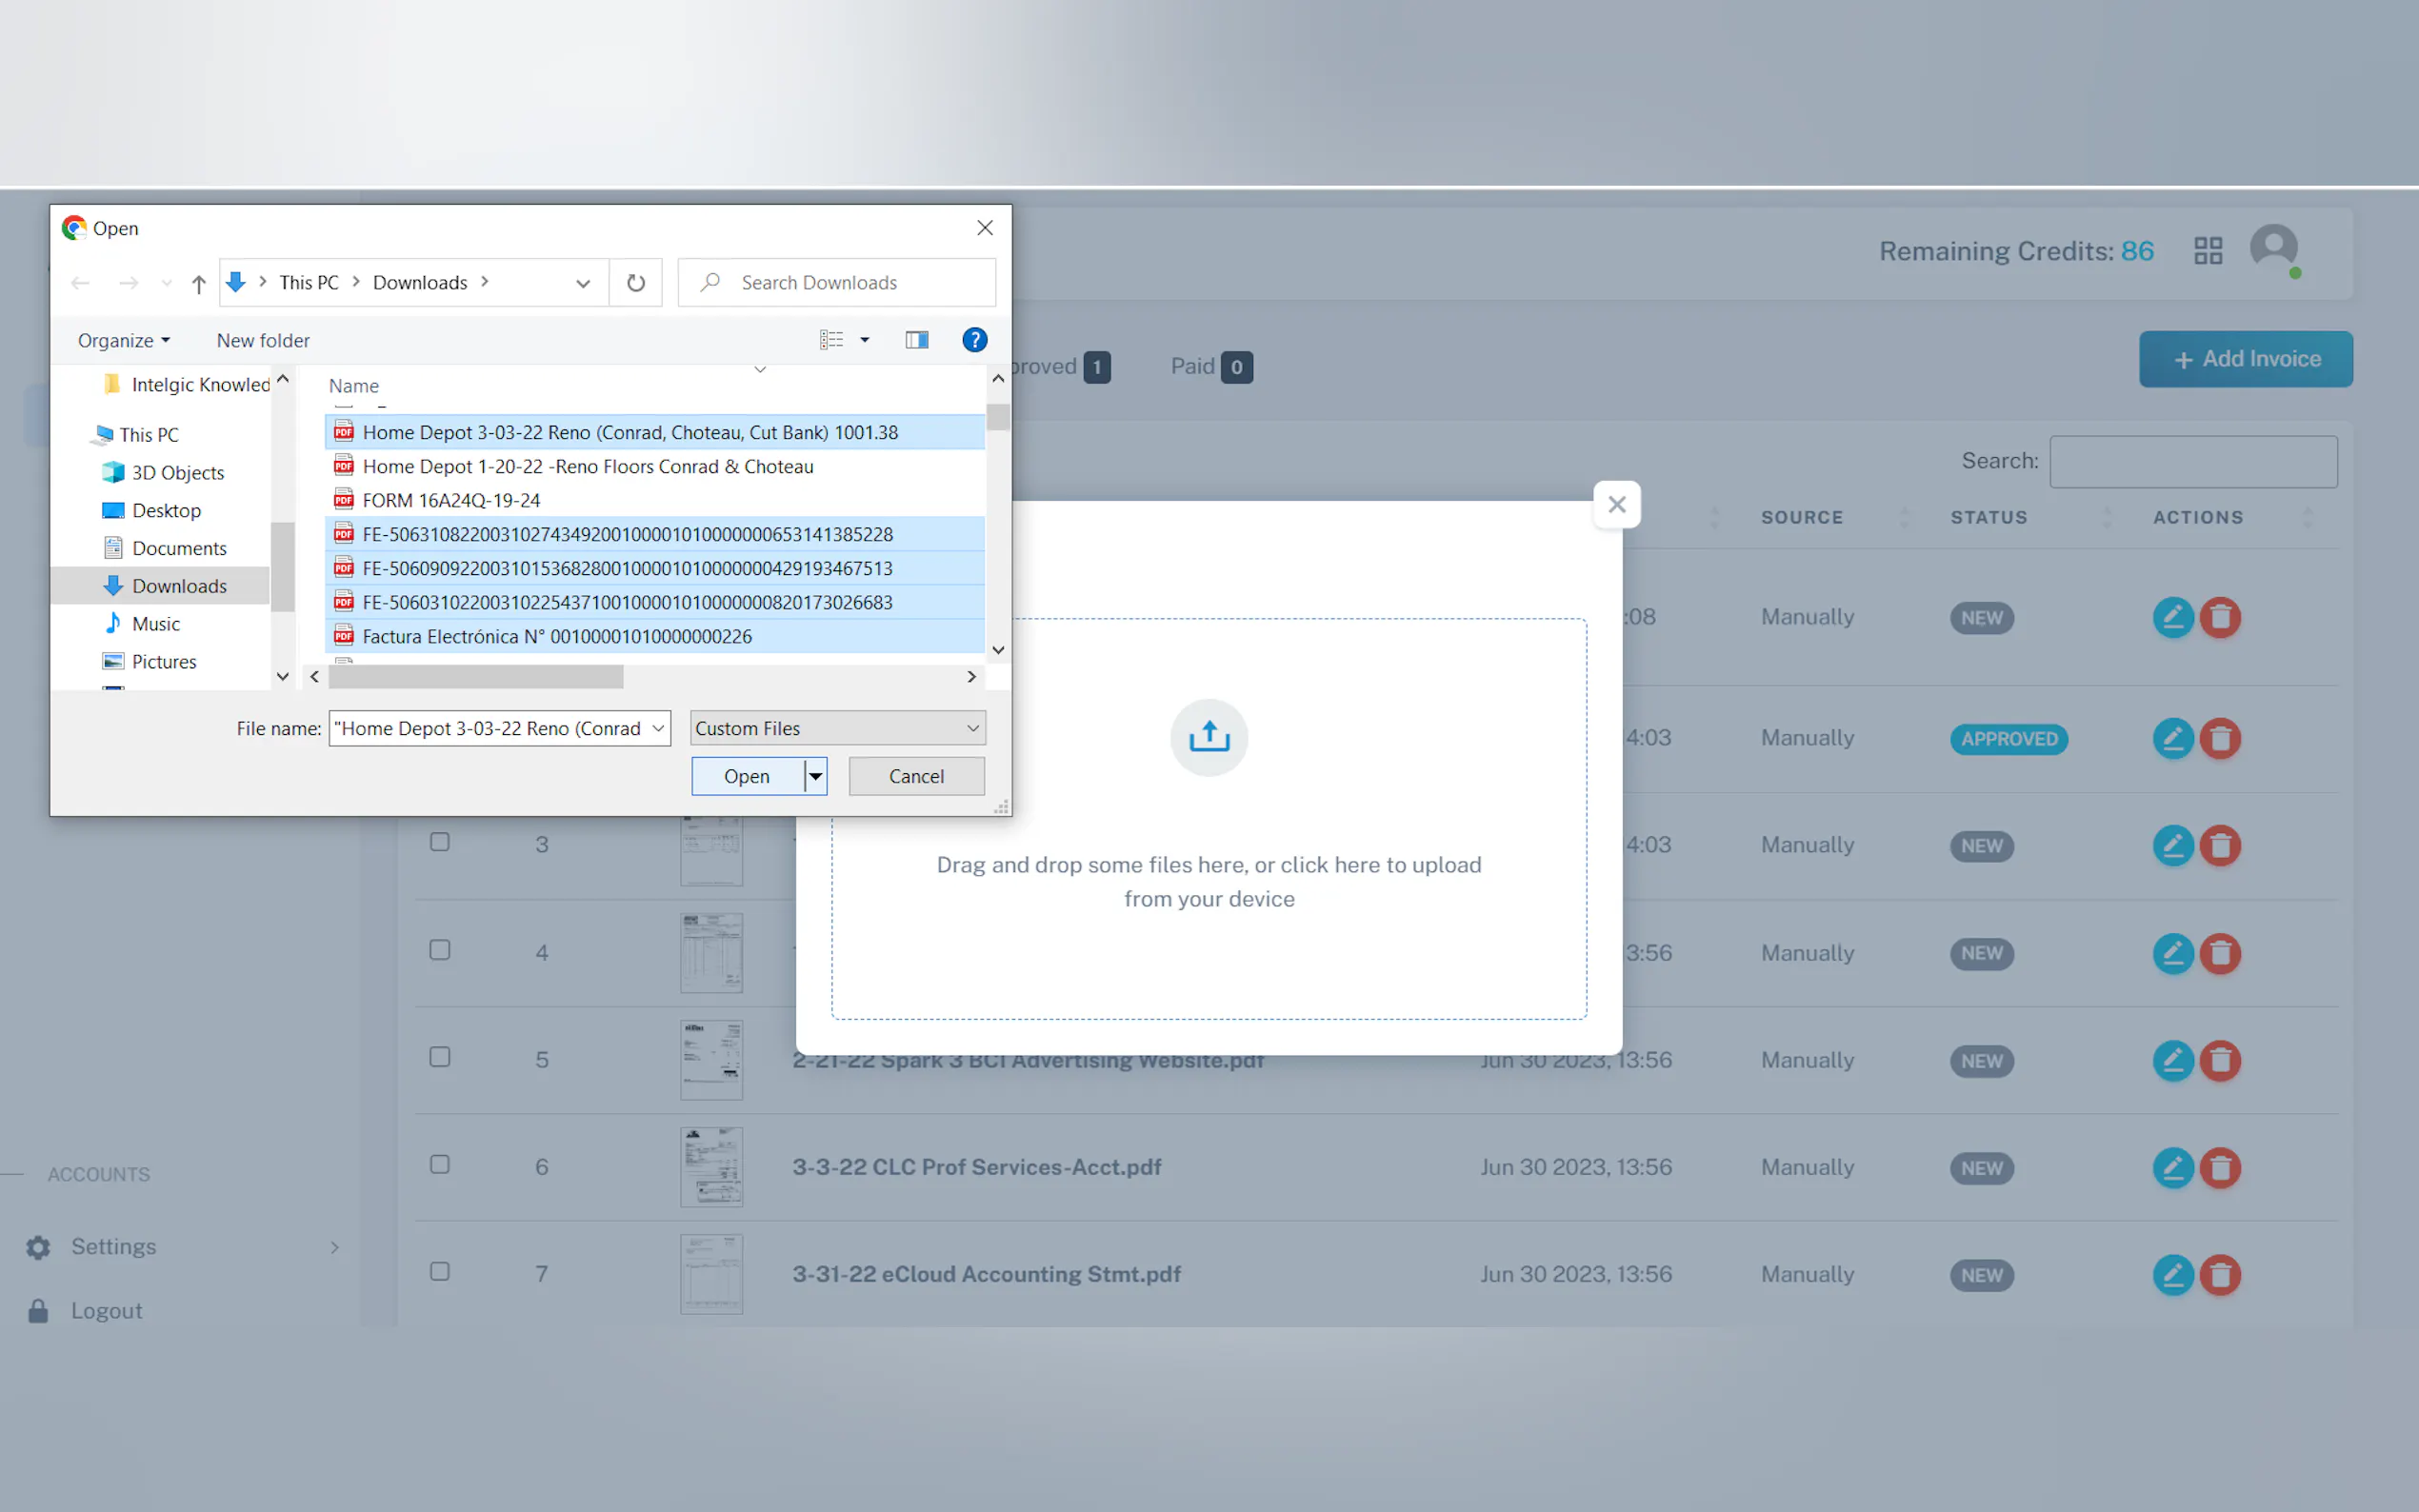Viewport: 2419px width, 1512px height.
Task: Click the upload icon in the drop zone
Action: (1208, 737)
